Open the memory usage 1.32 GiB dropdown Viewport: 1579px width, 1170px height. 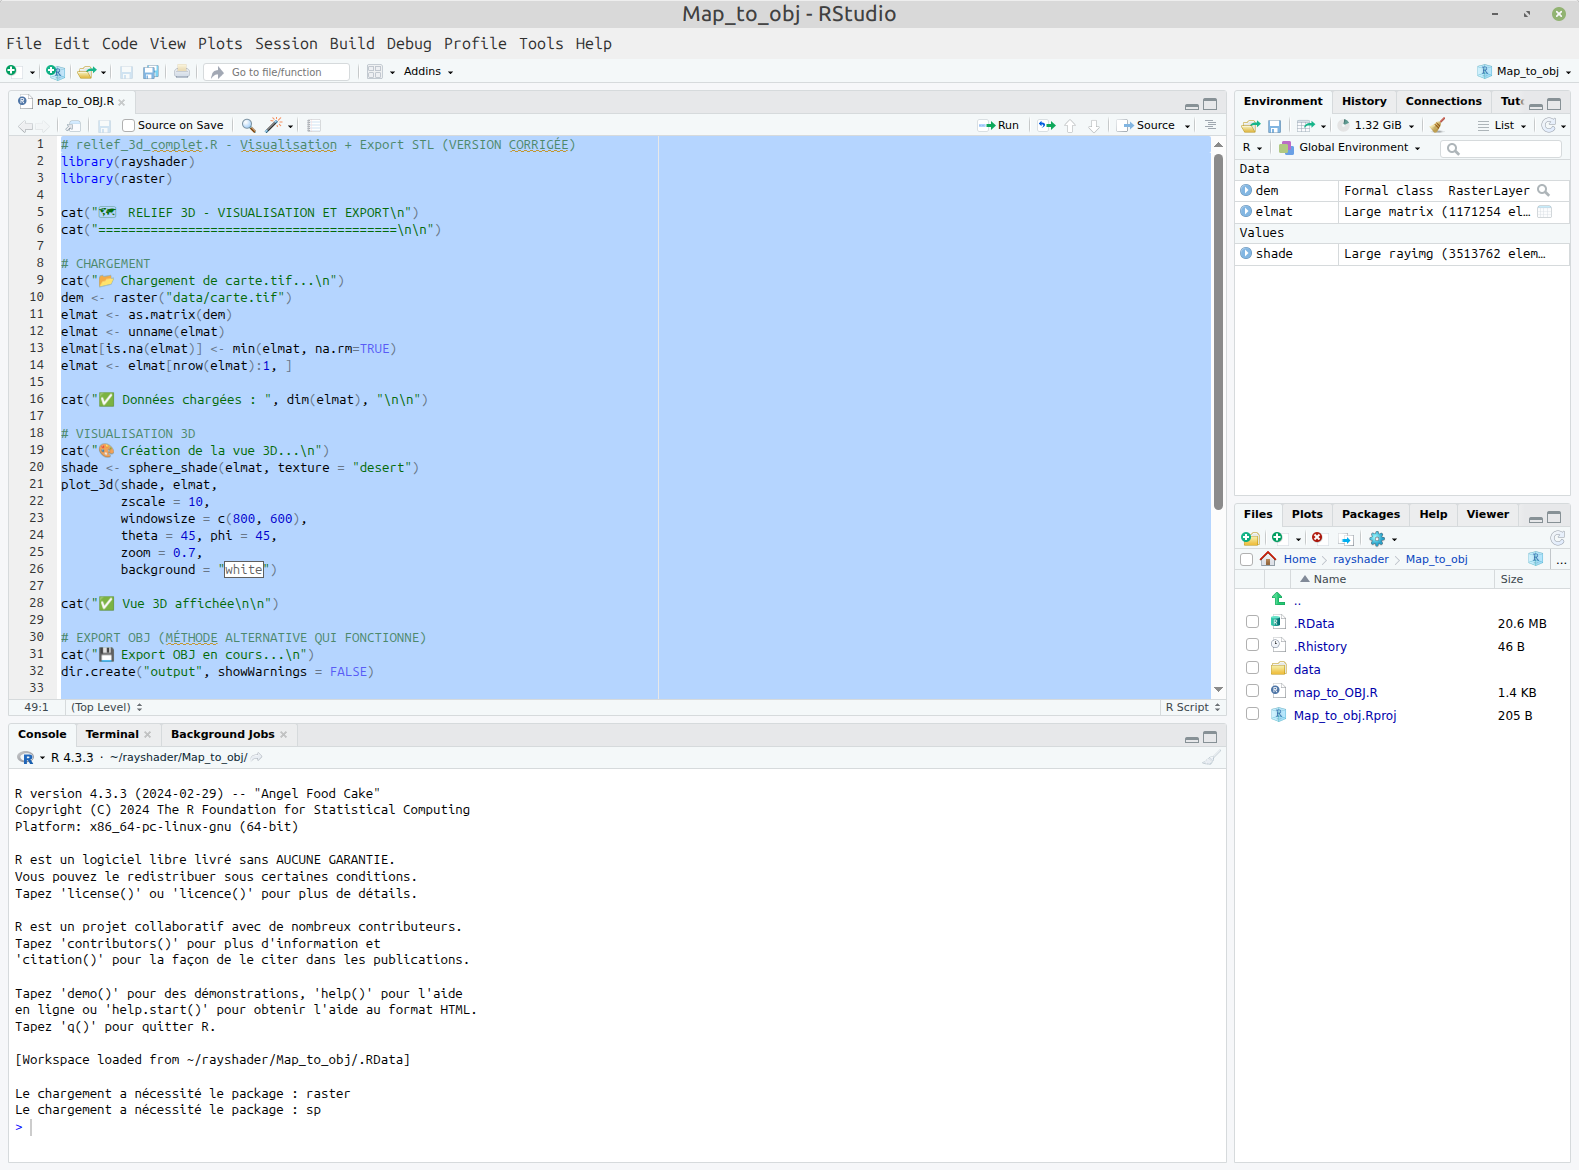pos(1379,125)
